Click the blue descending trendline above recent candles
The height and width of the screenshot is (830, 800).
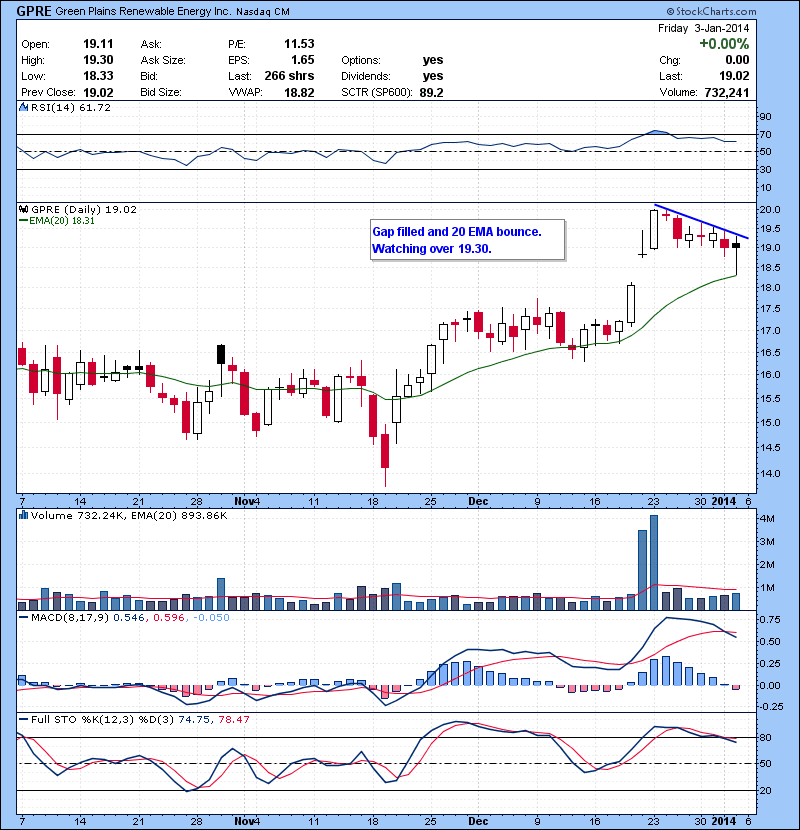point(702,221)
